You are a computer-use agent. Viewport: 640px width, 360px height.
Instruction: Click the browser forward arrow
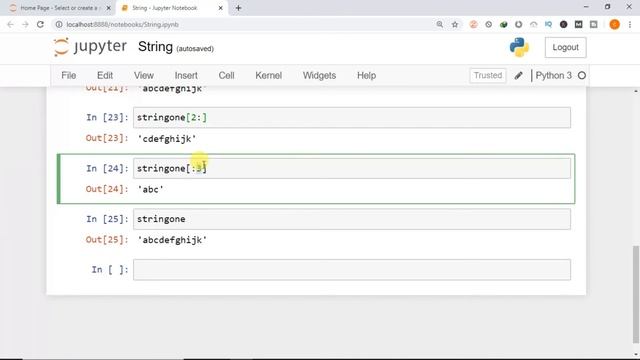coord(25,24)
